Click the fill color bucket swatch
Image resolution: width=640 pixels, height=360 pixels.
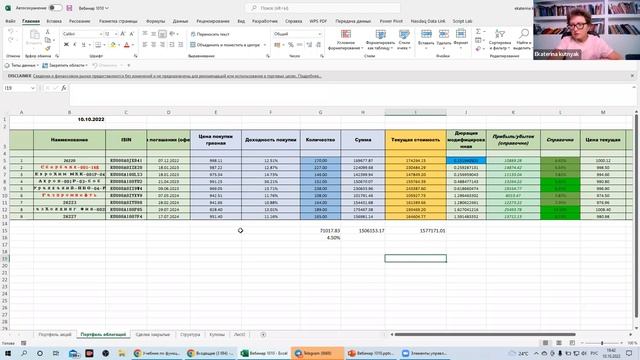(x=113, y=44)
